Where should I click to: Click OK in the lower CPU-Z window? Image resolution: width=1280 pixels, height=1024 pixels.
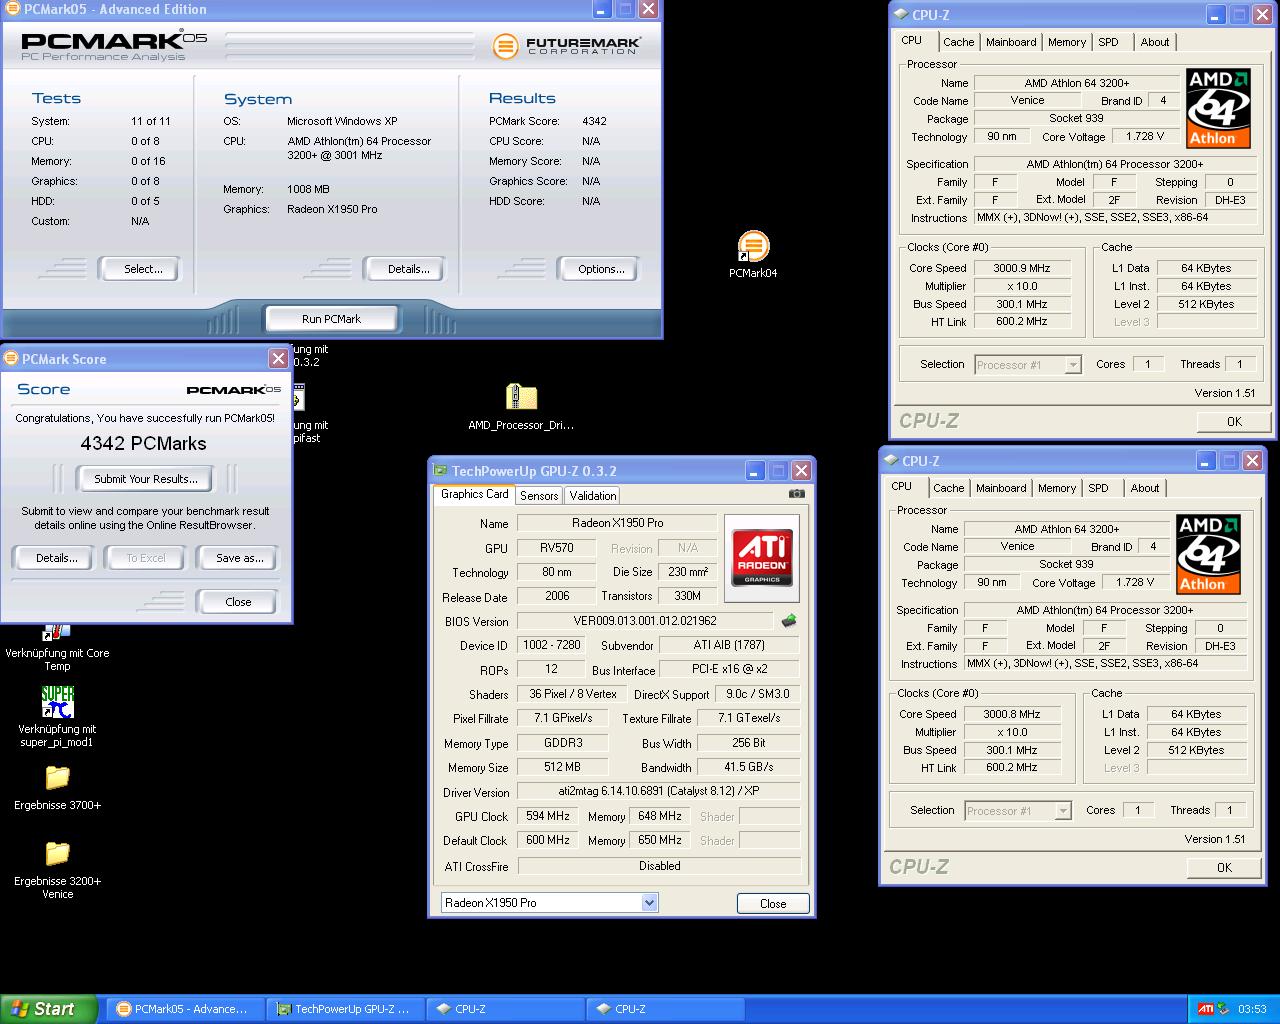click(1224, 867)
